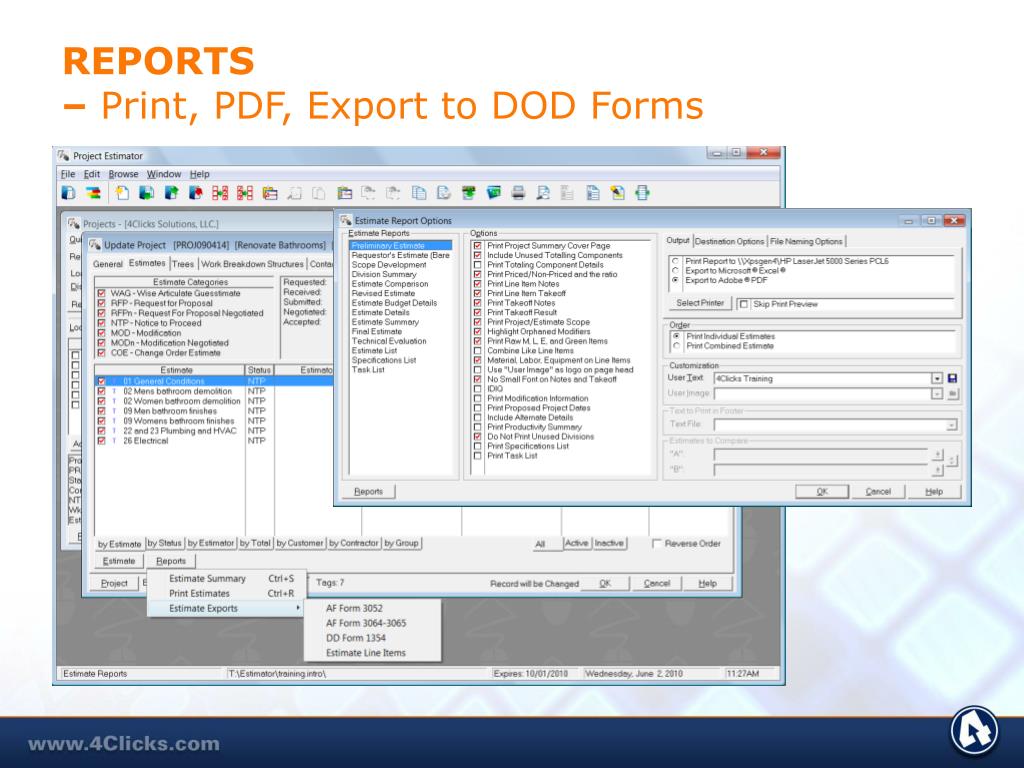This screenshot has height=768, width=1024.
Task: Click the print preview magnifier toolbar icon
Action: pyautogui.click(x=543, y=193)
